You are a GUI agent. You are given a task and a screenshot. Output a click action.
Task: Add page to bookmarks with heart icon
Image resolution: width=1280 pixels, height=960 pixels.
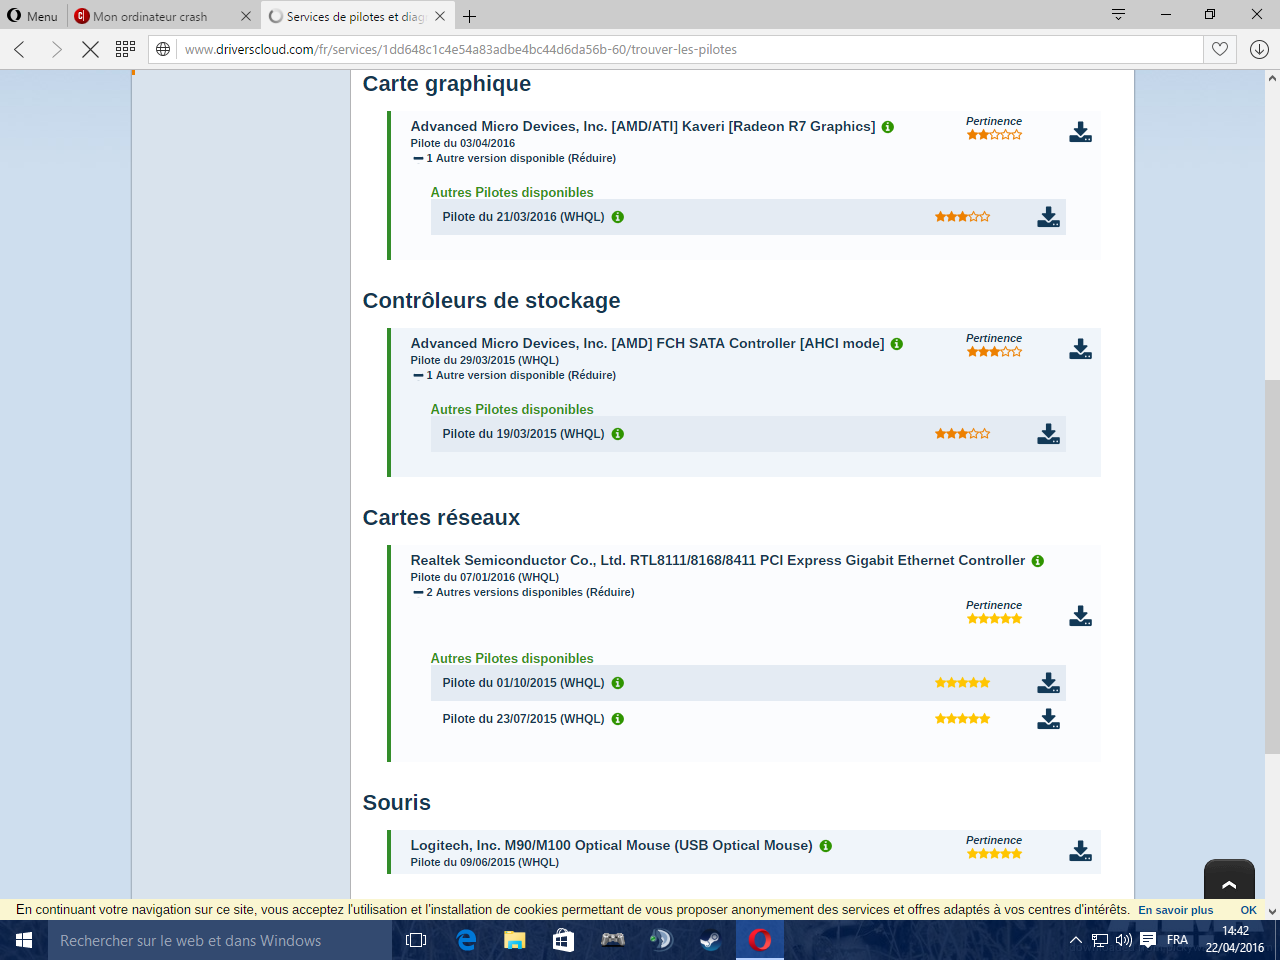(x=1220, y=49)
